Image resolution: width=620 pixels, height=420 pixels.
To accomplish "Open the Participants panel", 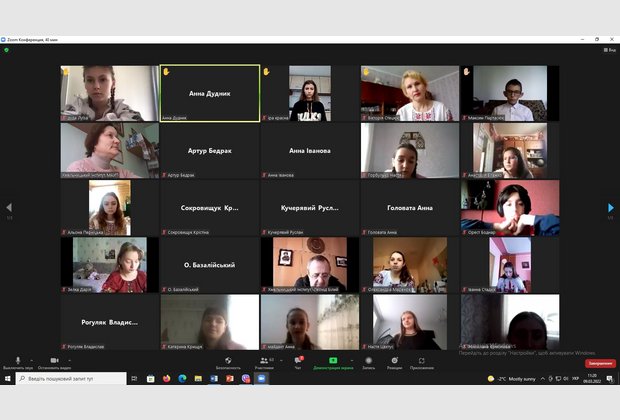I will (264, 363).
